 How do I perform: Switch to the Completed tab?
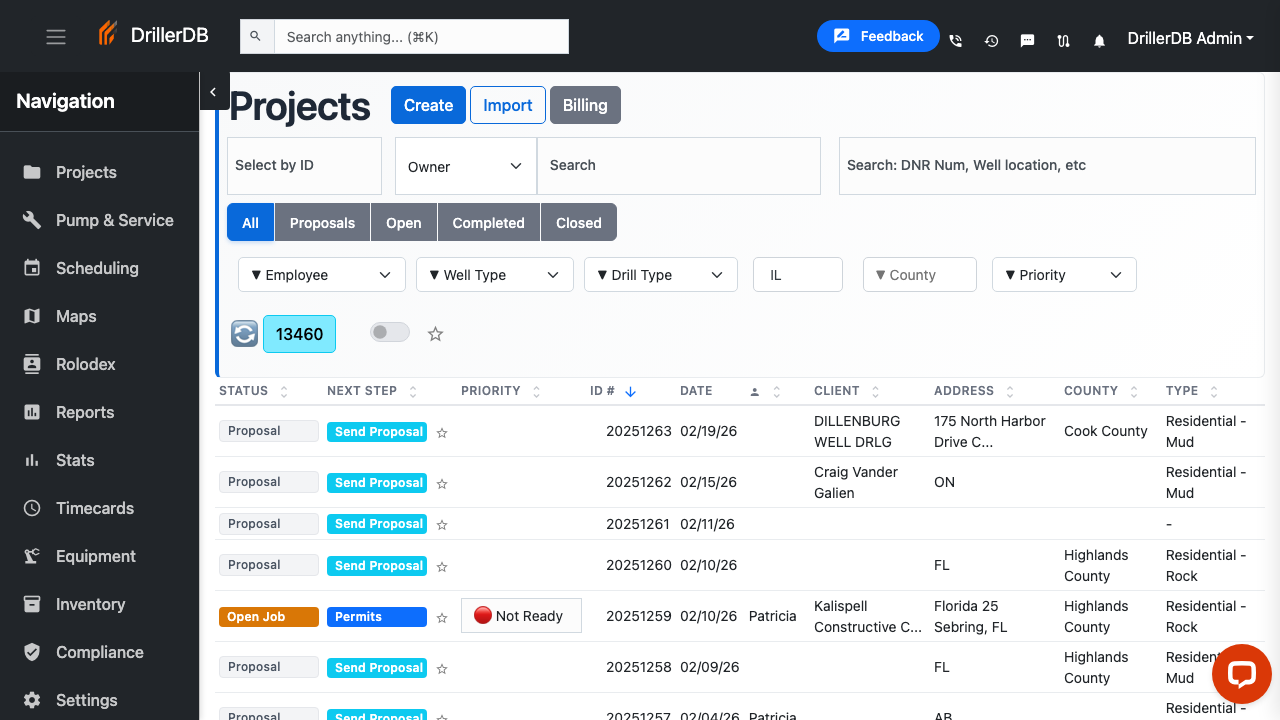(x=488, y=222)
